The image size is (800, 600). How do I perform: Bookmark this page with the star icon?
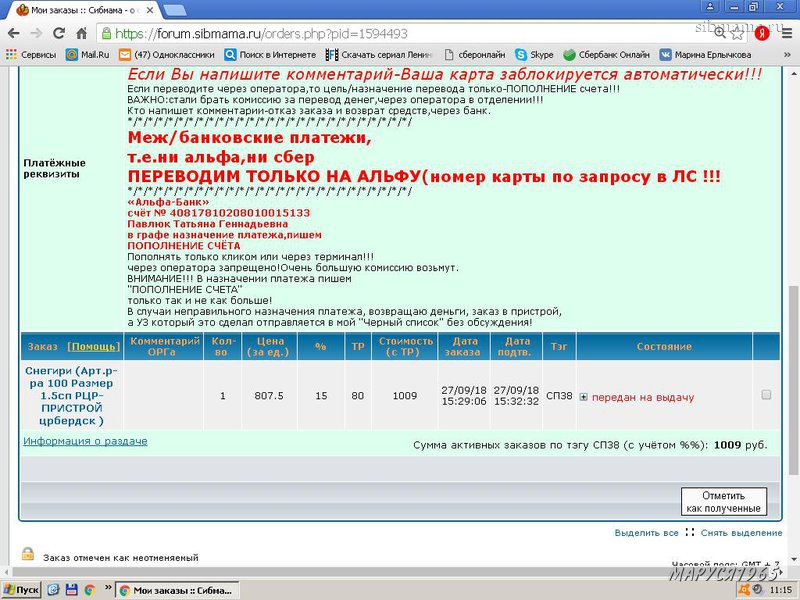[737, 34]
